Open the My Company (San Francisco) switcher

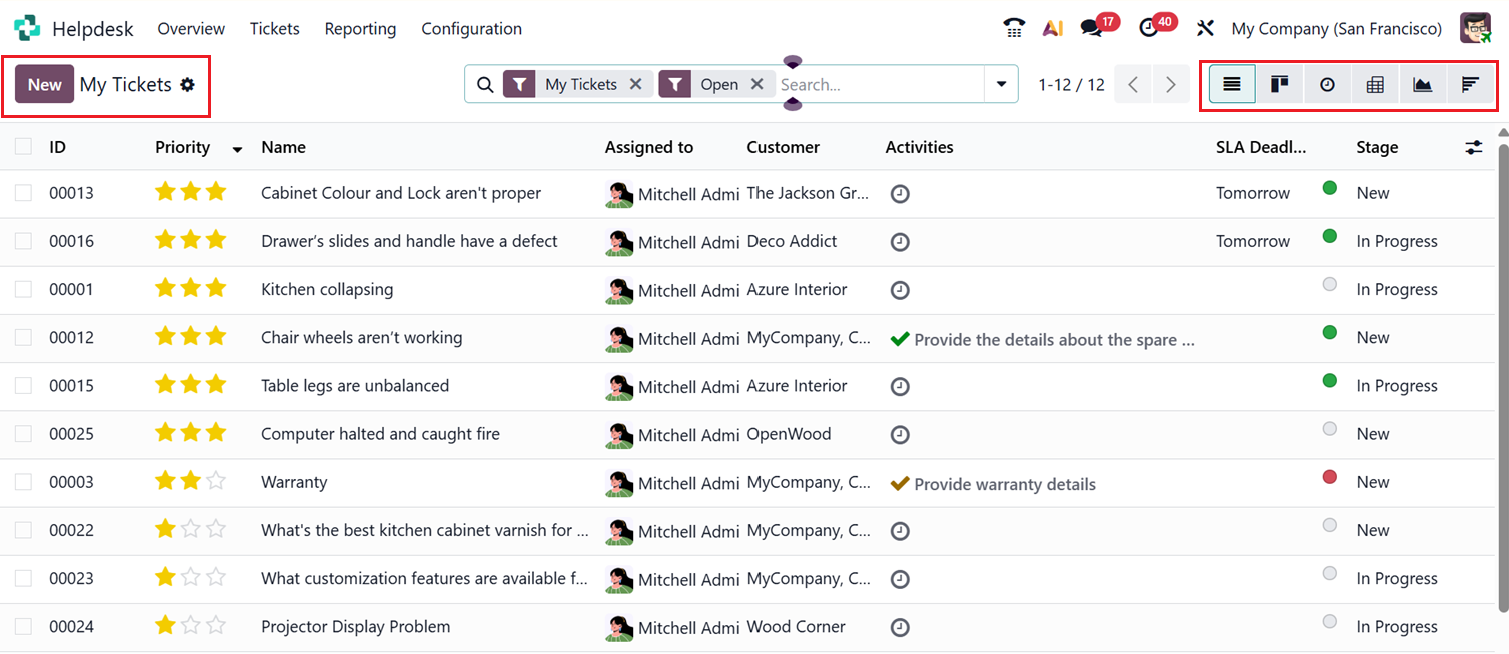click(1336, 29)
